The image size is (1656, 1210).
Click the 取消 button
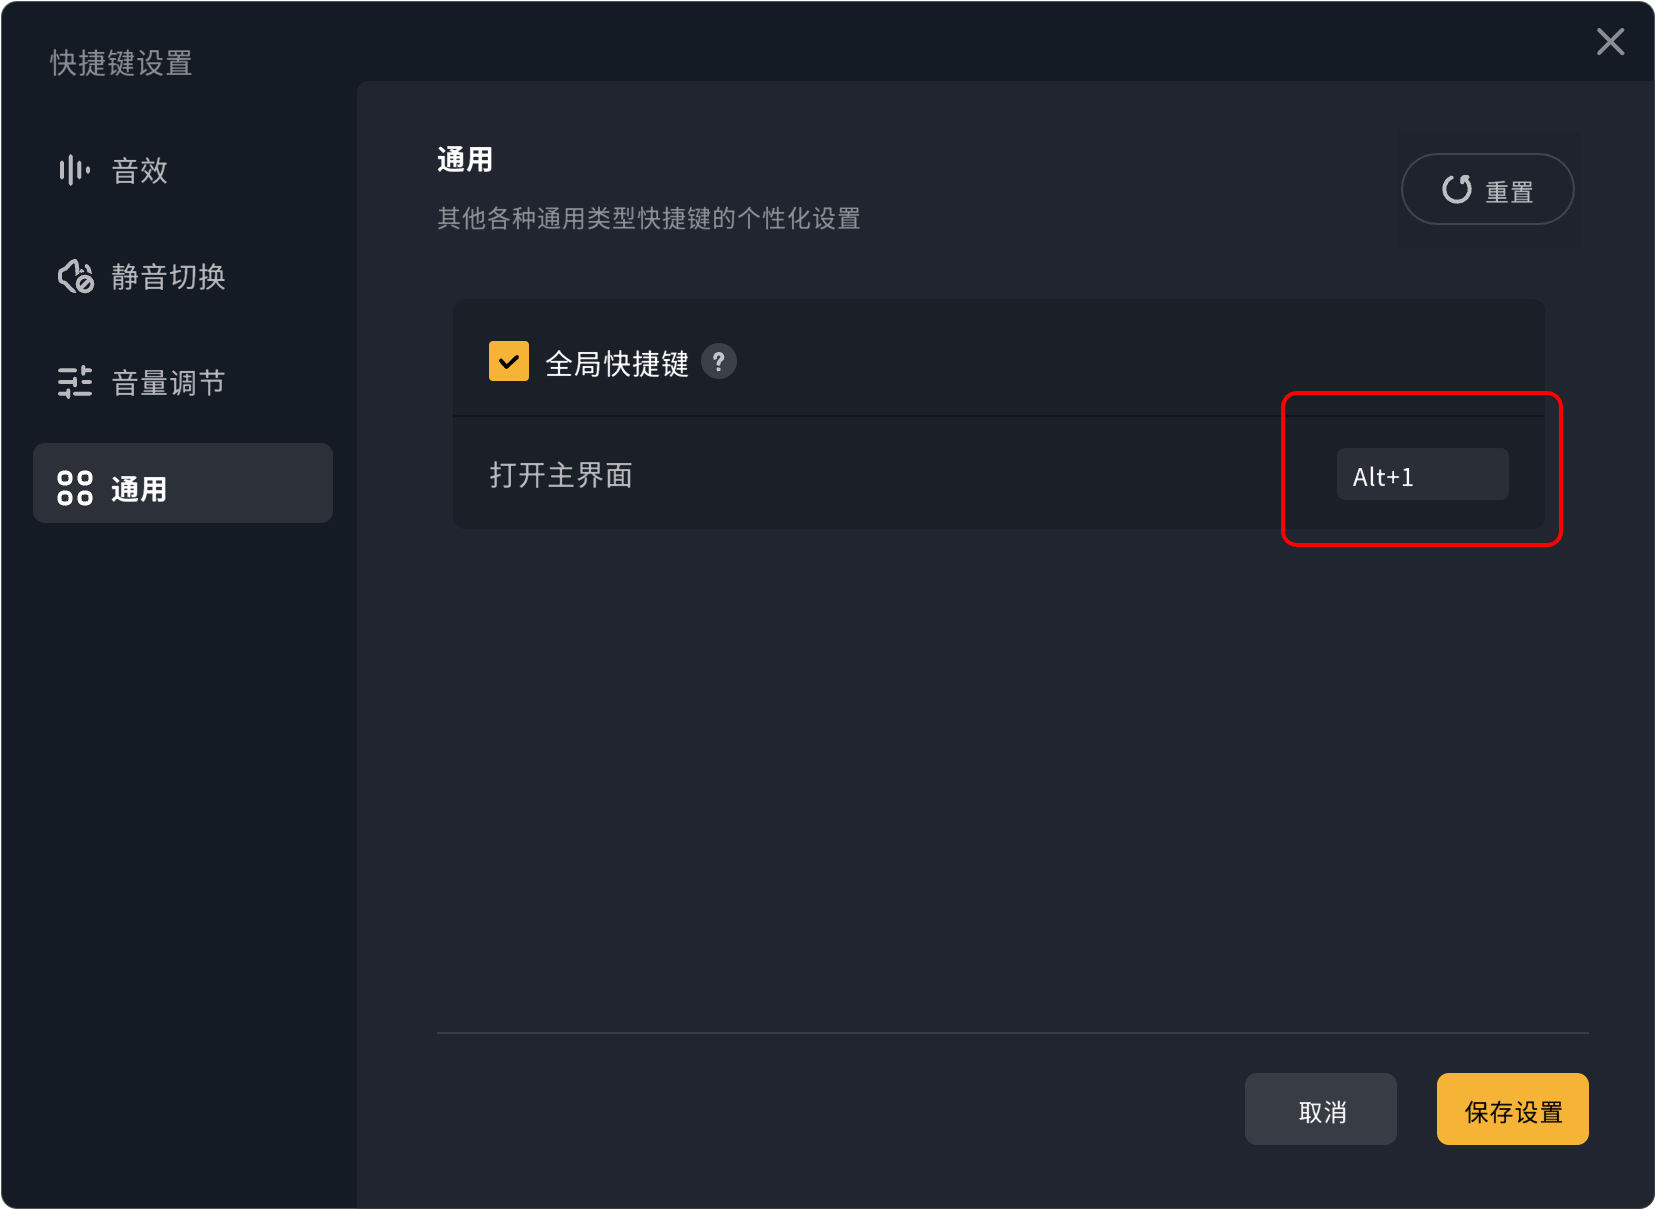[1320, 1109]
